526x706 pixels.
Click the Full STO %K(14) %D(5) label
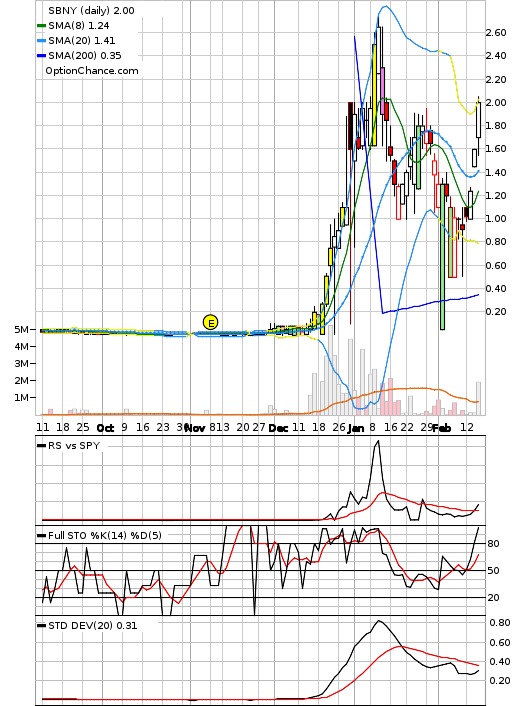[x=104, y=535]
